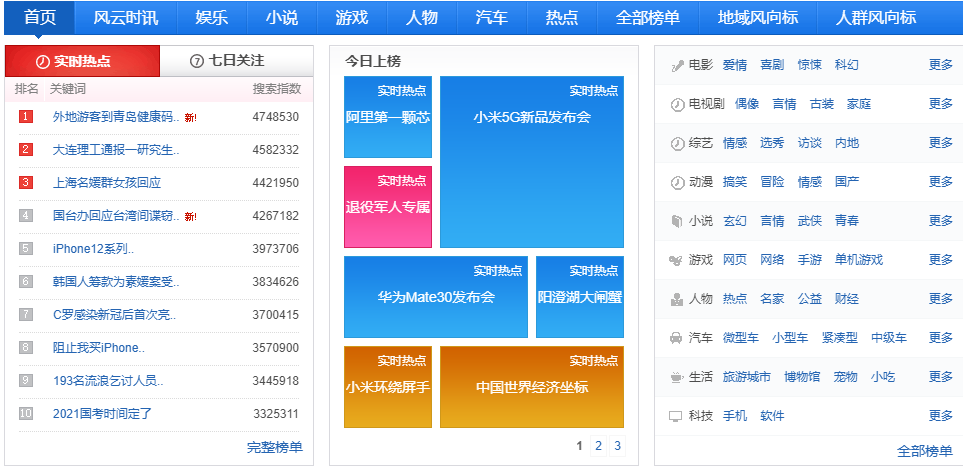Screen dimensions: 963x471
Task: Open 人群风向标 navigation item
Action: click(876, 18)
